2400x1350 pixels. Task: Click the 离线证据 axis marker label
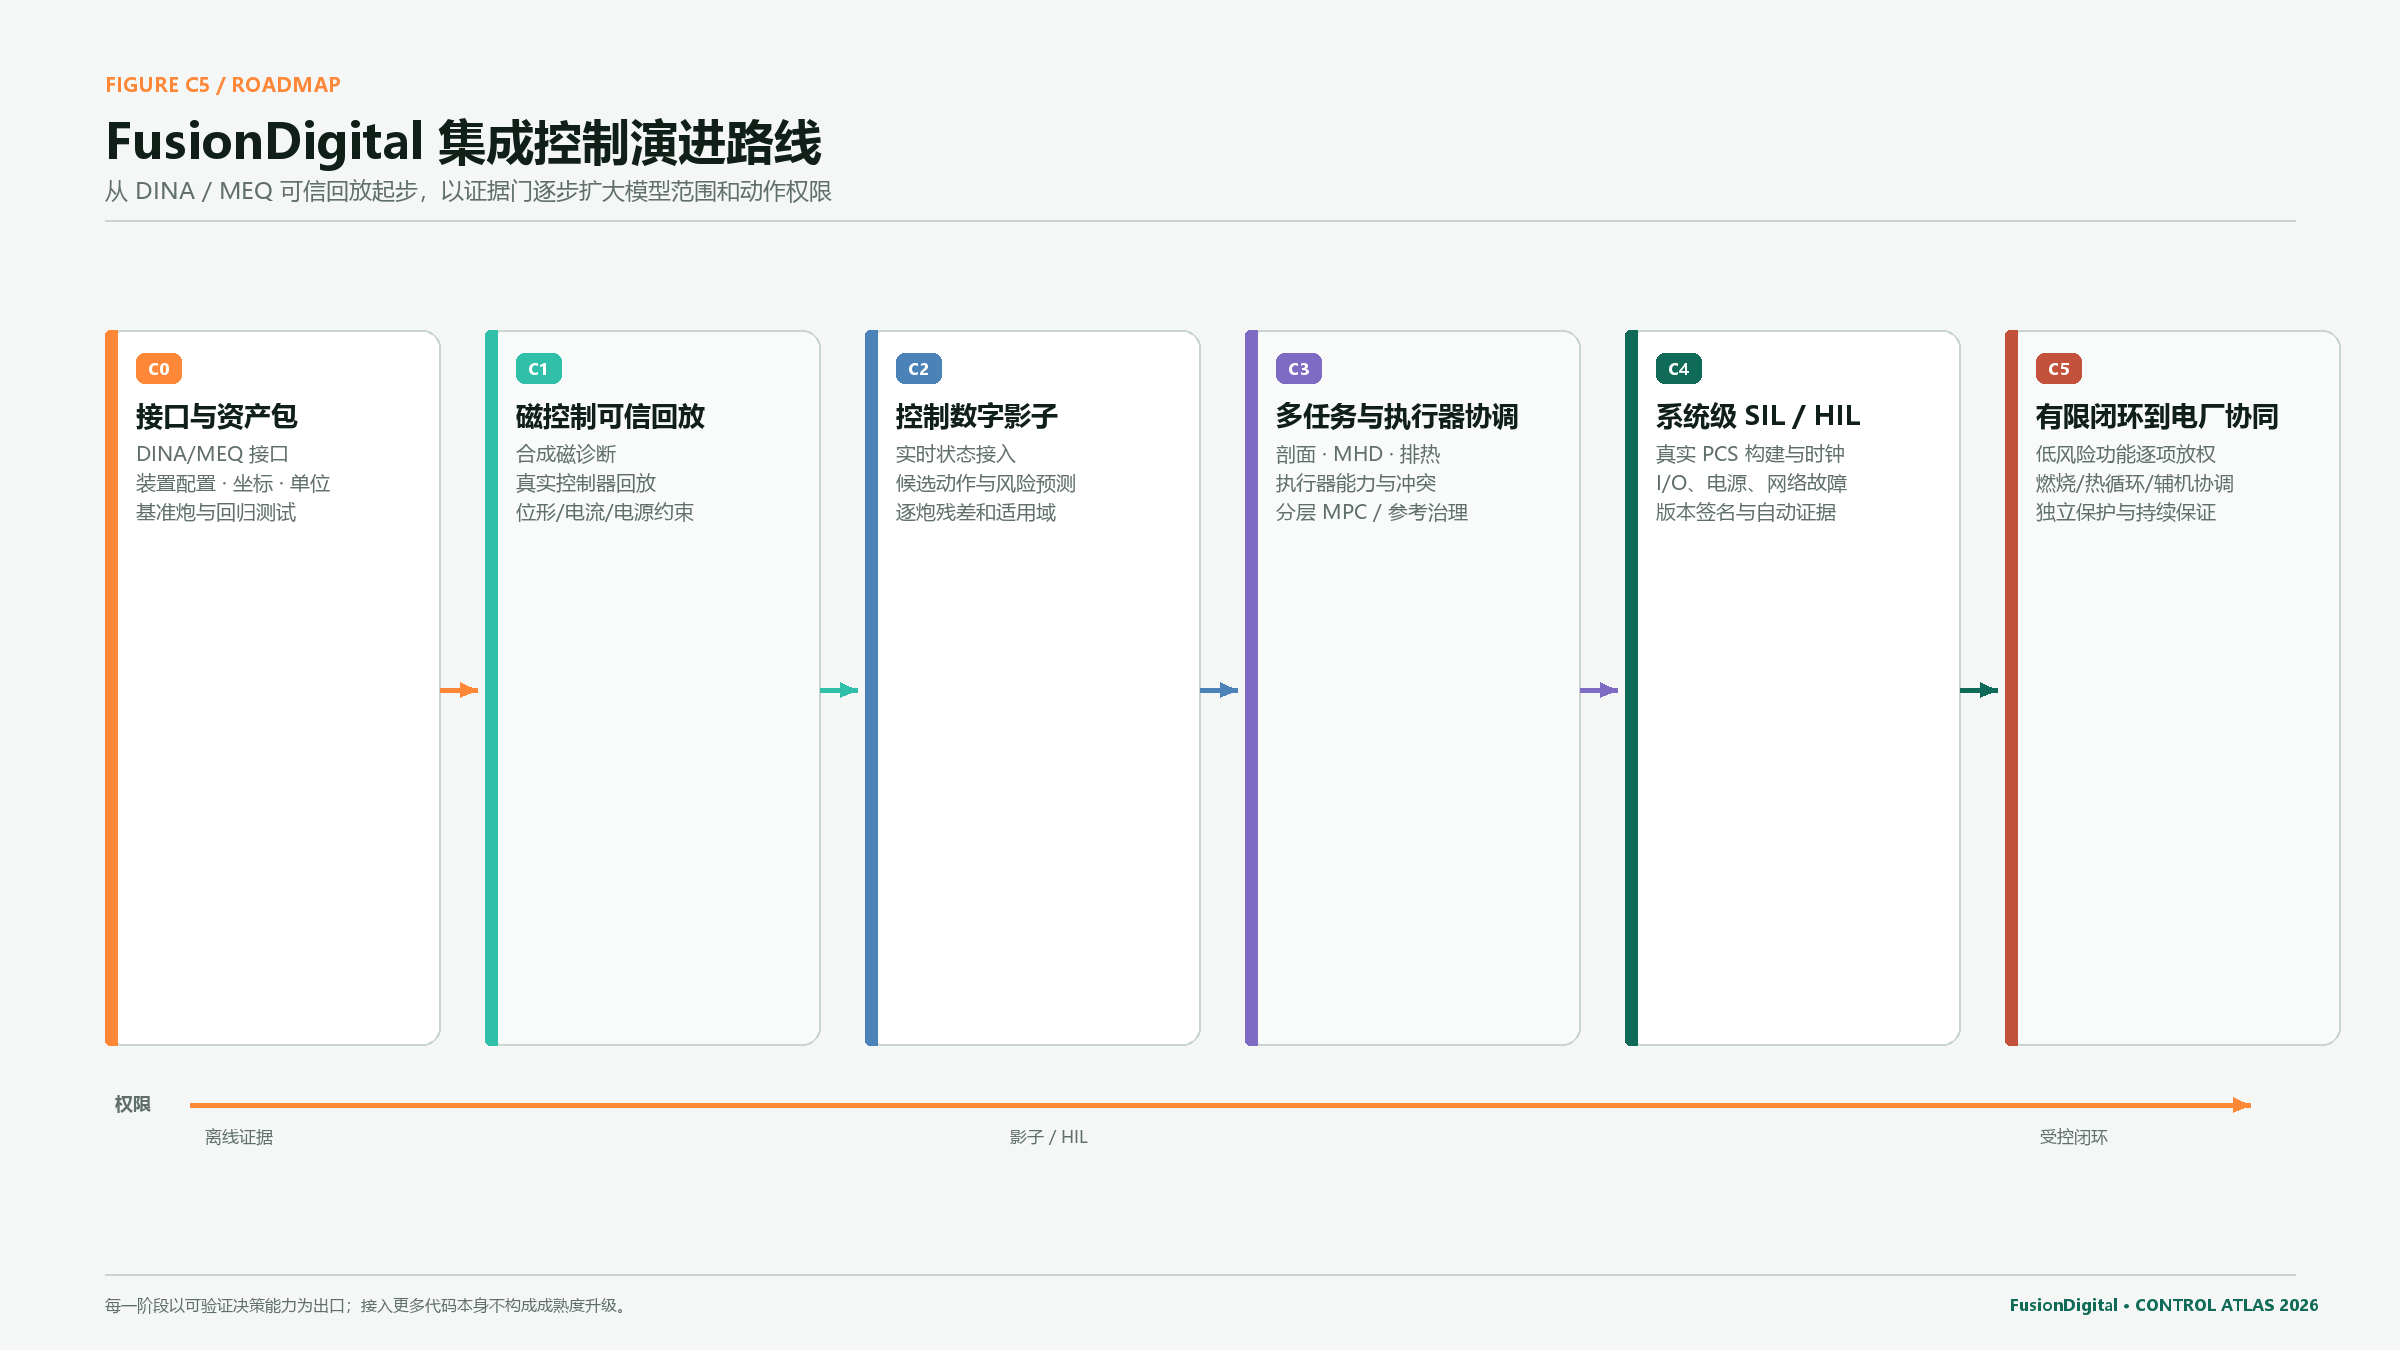click(x=239, y=1137)
